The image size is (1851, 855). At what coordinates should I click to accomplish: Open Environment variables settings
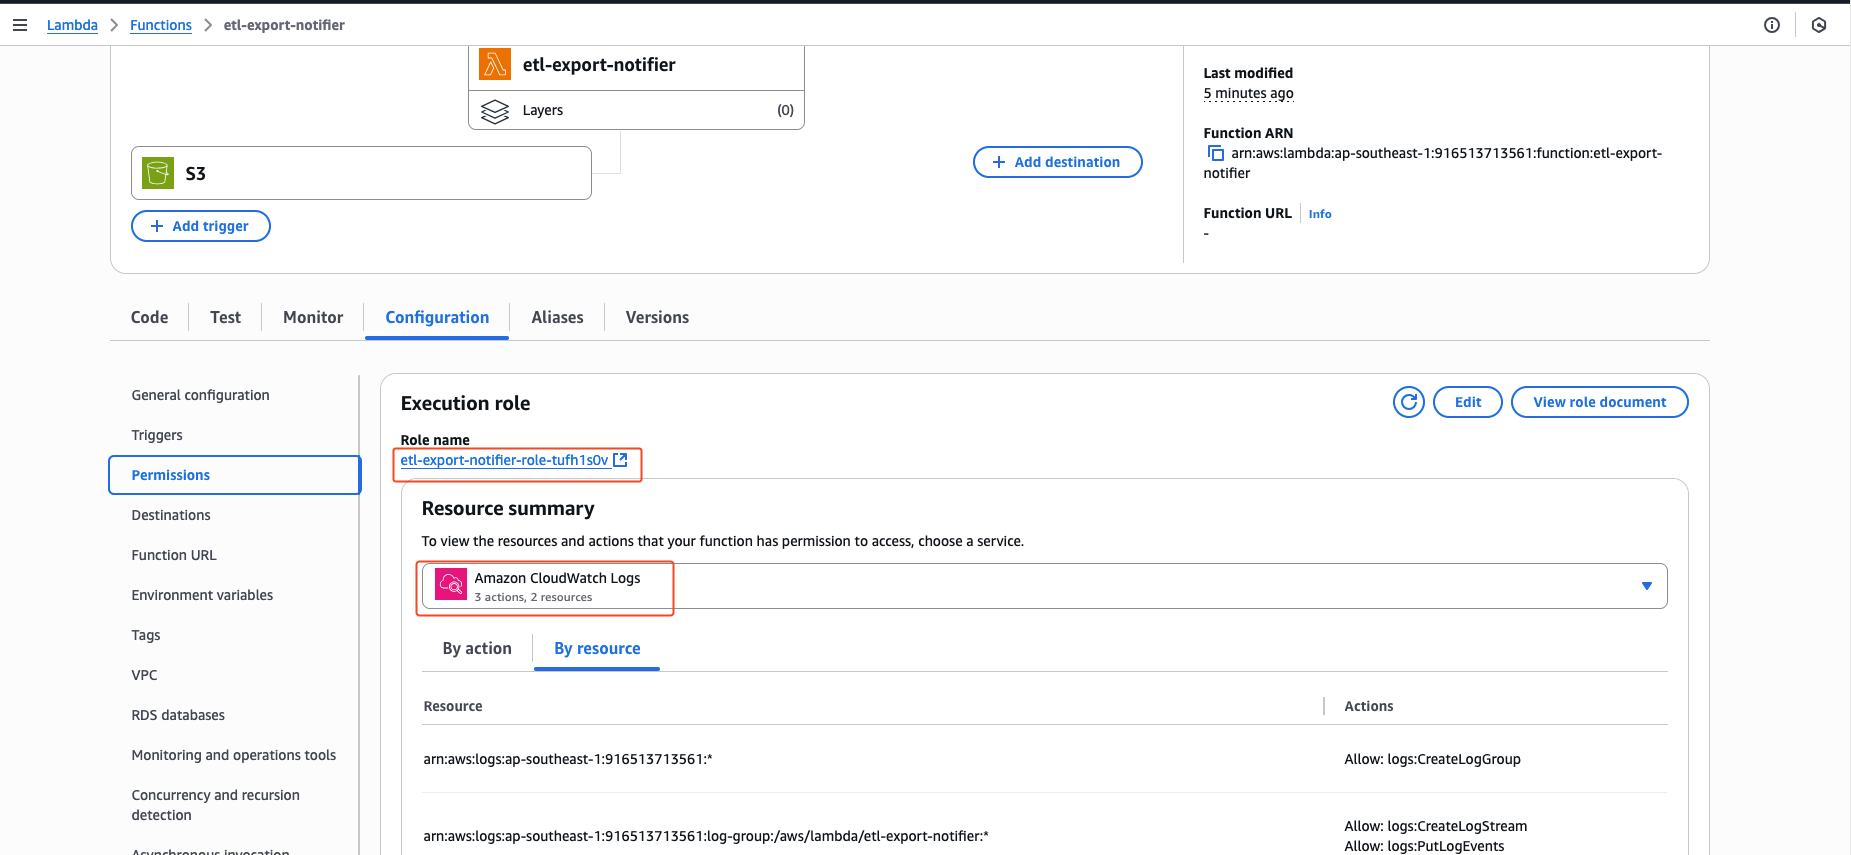pyautogui.click(x=202, y=595)
